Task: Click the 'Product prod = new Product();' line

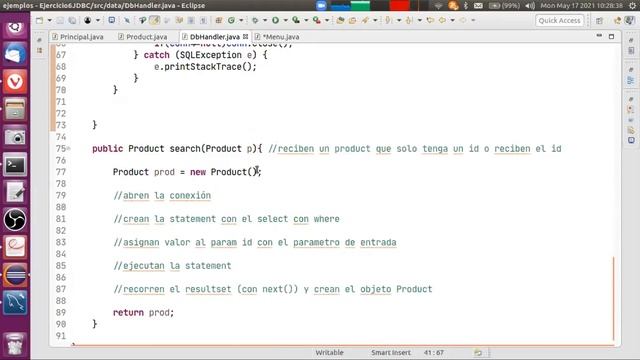Action: click(187, 172)
